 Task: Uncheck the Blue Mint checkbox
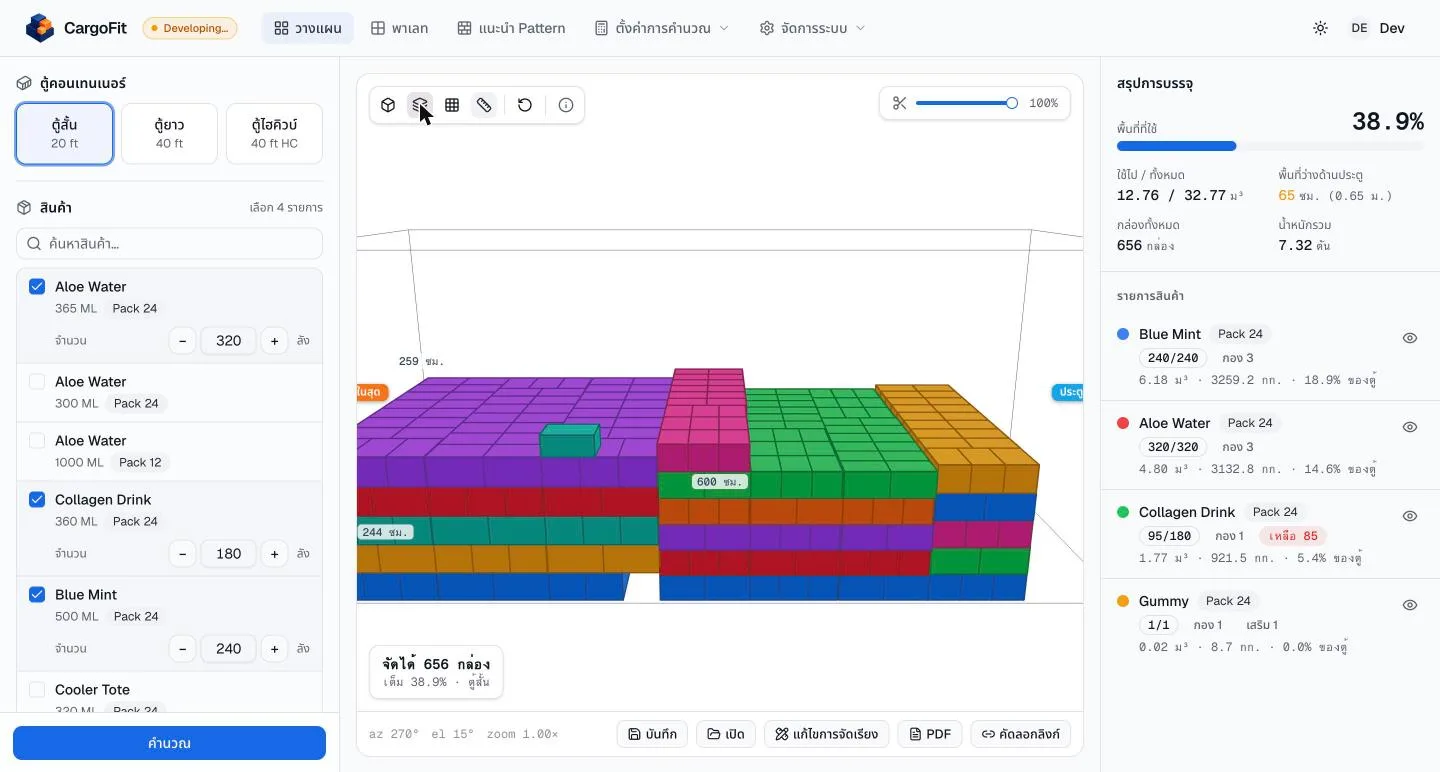click(x=37, y=595)
